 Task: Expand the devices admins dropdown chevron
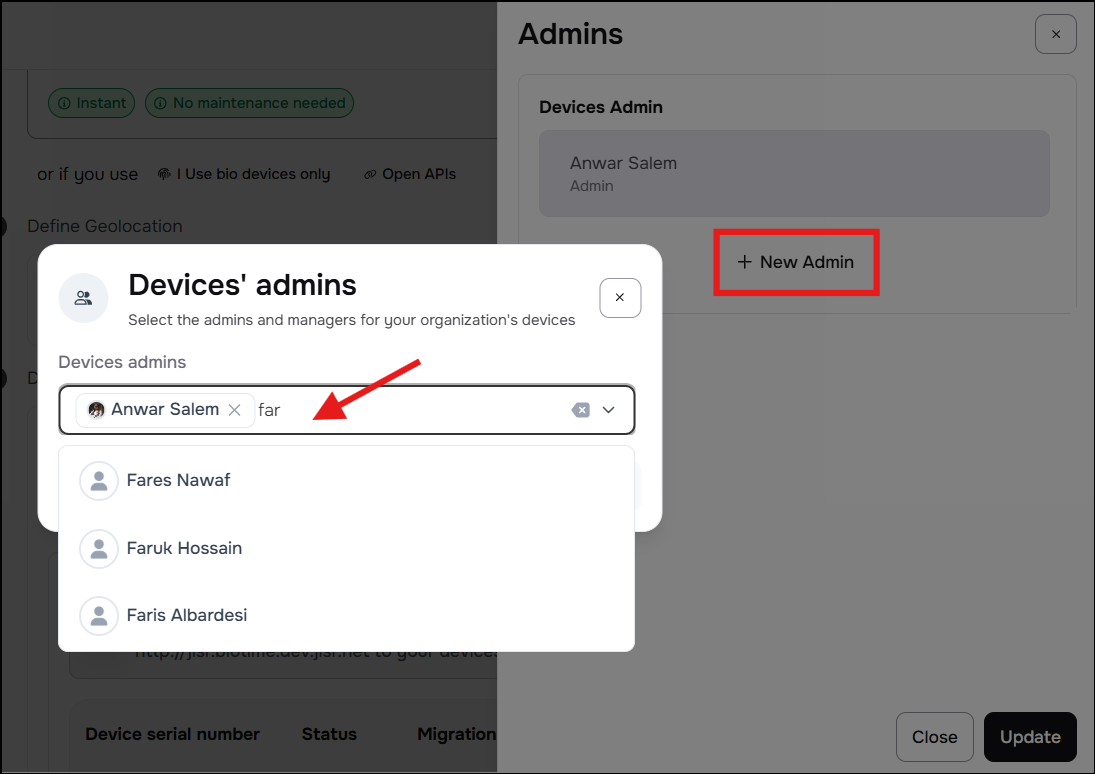pyautogui.click(x=609, y=410)
